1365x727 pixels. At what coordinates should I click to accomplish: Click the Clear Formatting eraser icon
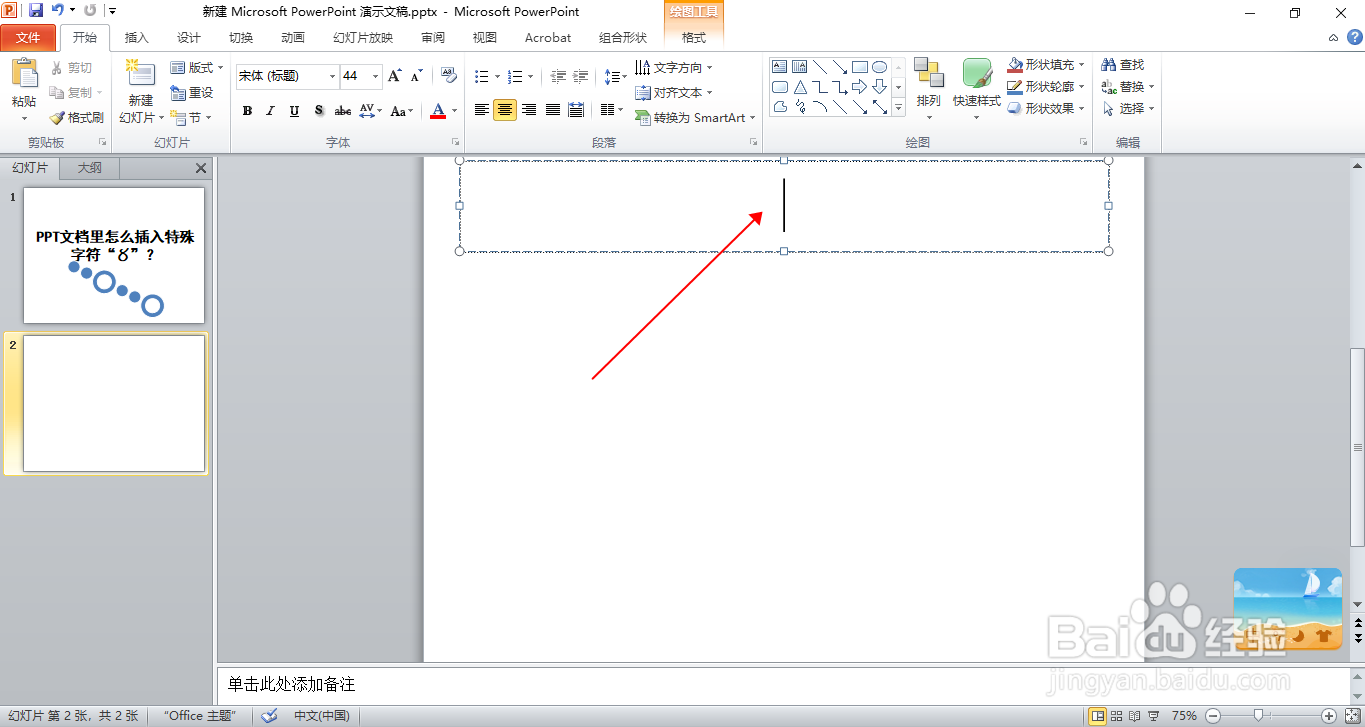448,76
